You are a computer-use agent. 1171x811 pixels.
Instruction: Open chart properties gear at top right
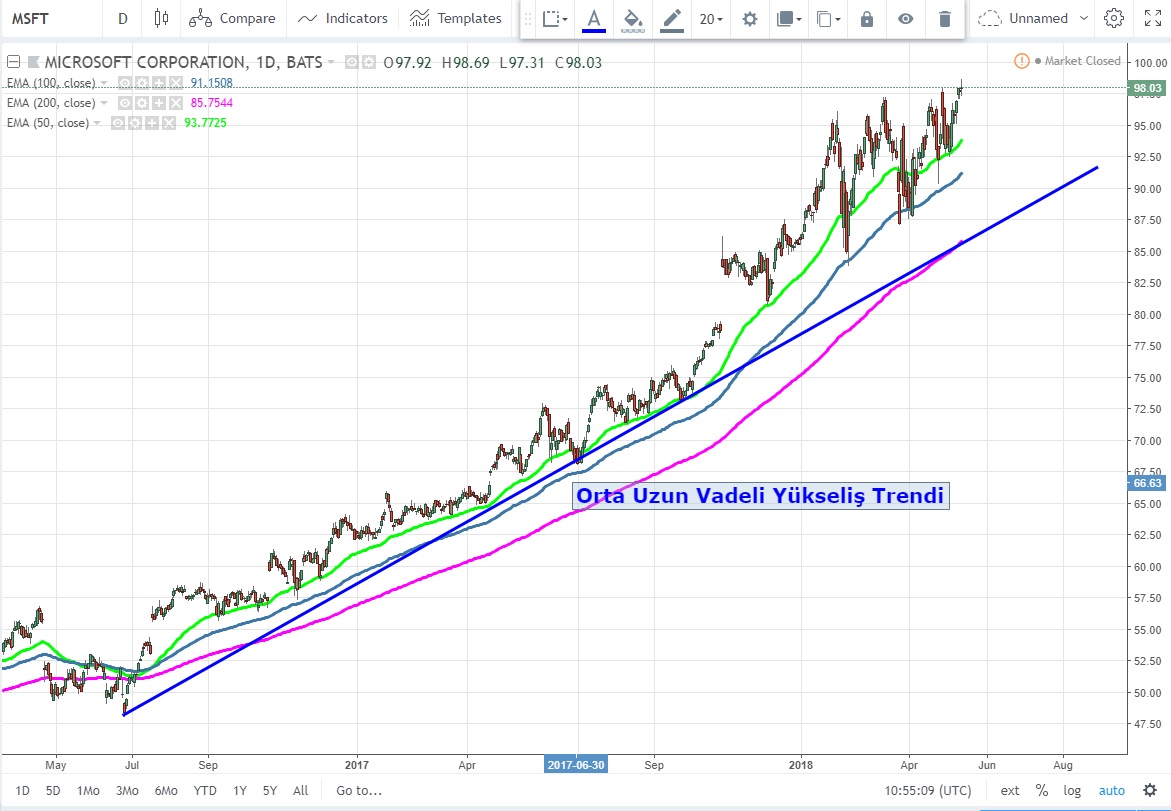(x=1114, y=18)
